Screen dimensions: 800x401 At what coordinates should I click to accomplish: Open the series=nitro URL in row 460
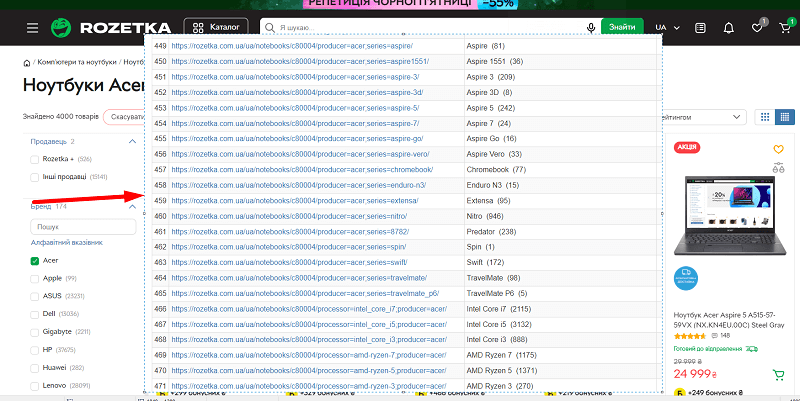[x=289, y=216]
